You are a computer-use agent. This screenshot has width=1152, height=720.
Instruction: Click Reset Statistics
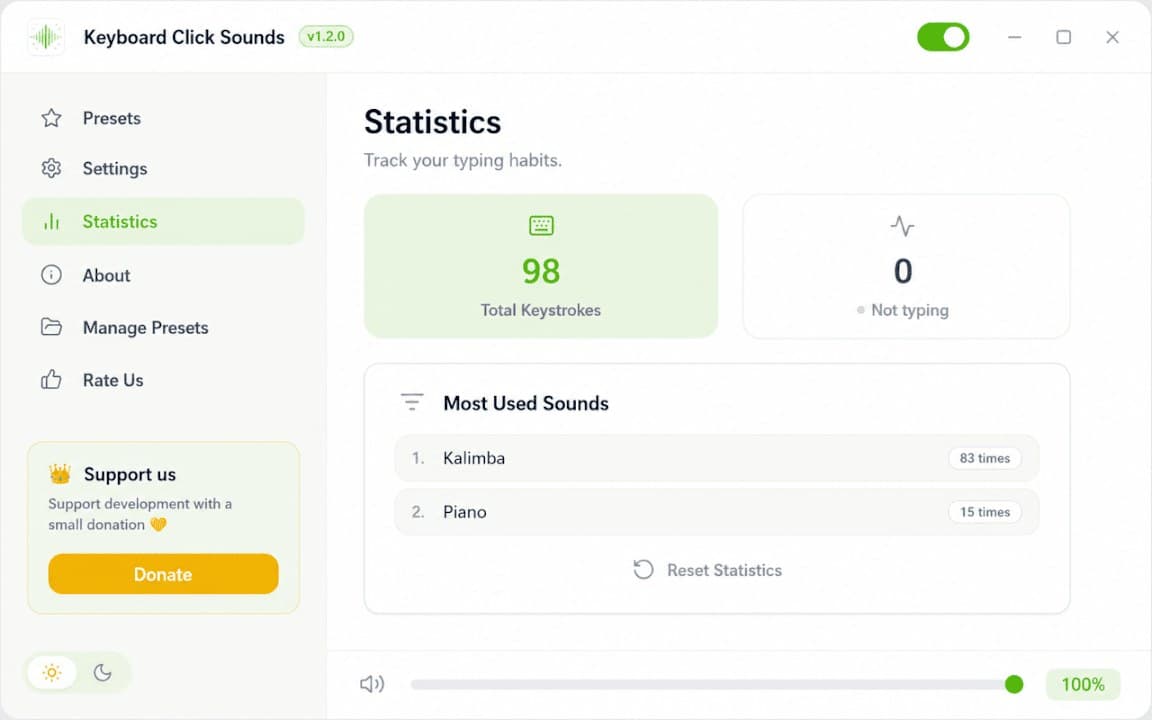[x=708, y=570]
